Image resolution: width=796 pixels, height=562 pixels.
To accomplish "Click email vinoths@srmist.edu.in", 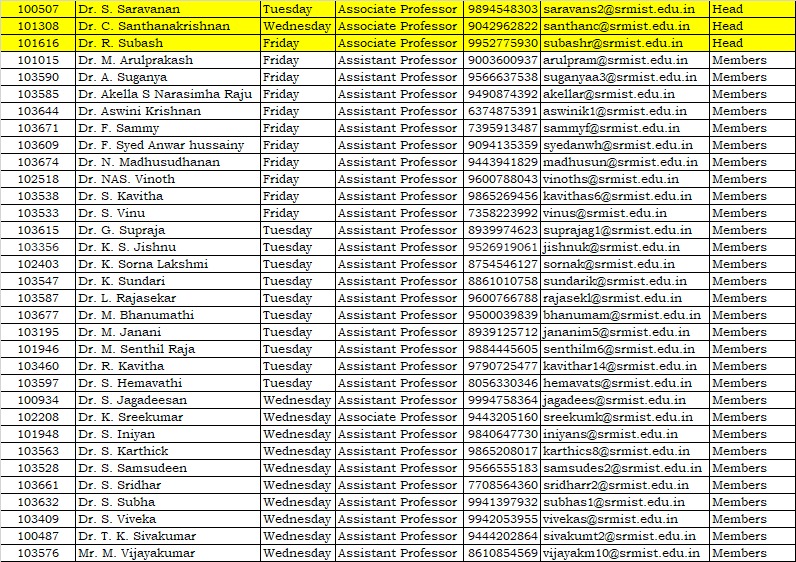I will 610,179.
